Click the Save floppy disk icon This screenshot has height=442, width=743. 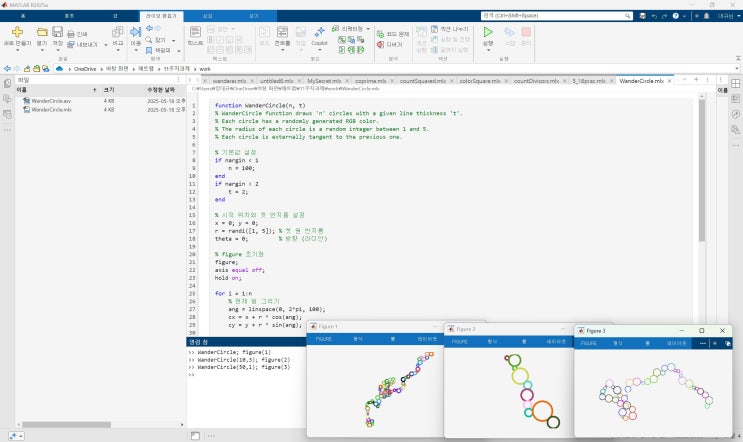(x=57, y=32)
